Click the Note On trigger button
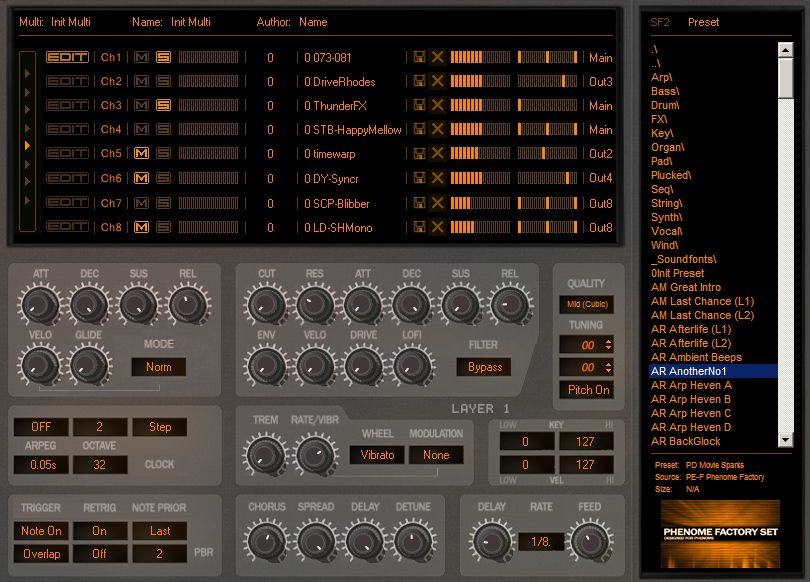This screenshot has height=582, width=810. pyautogui.click(x=41, y=531)
